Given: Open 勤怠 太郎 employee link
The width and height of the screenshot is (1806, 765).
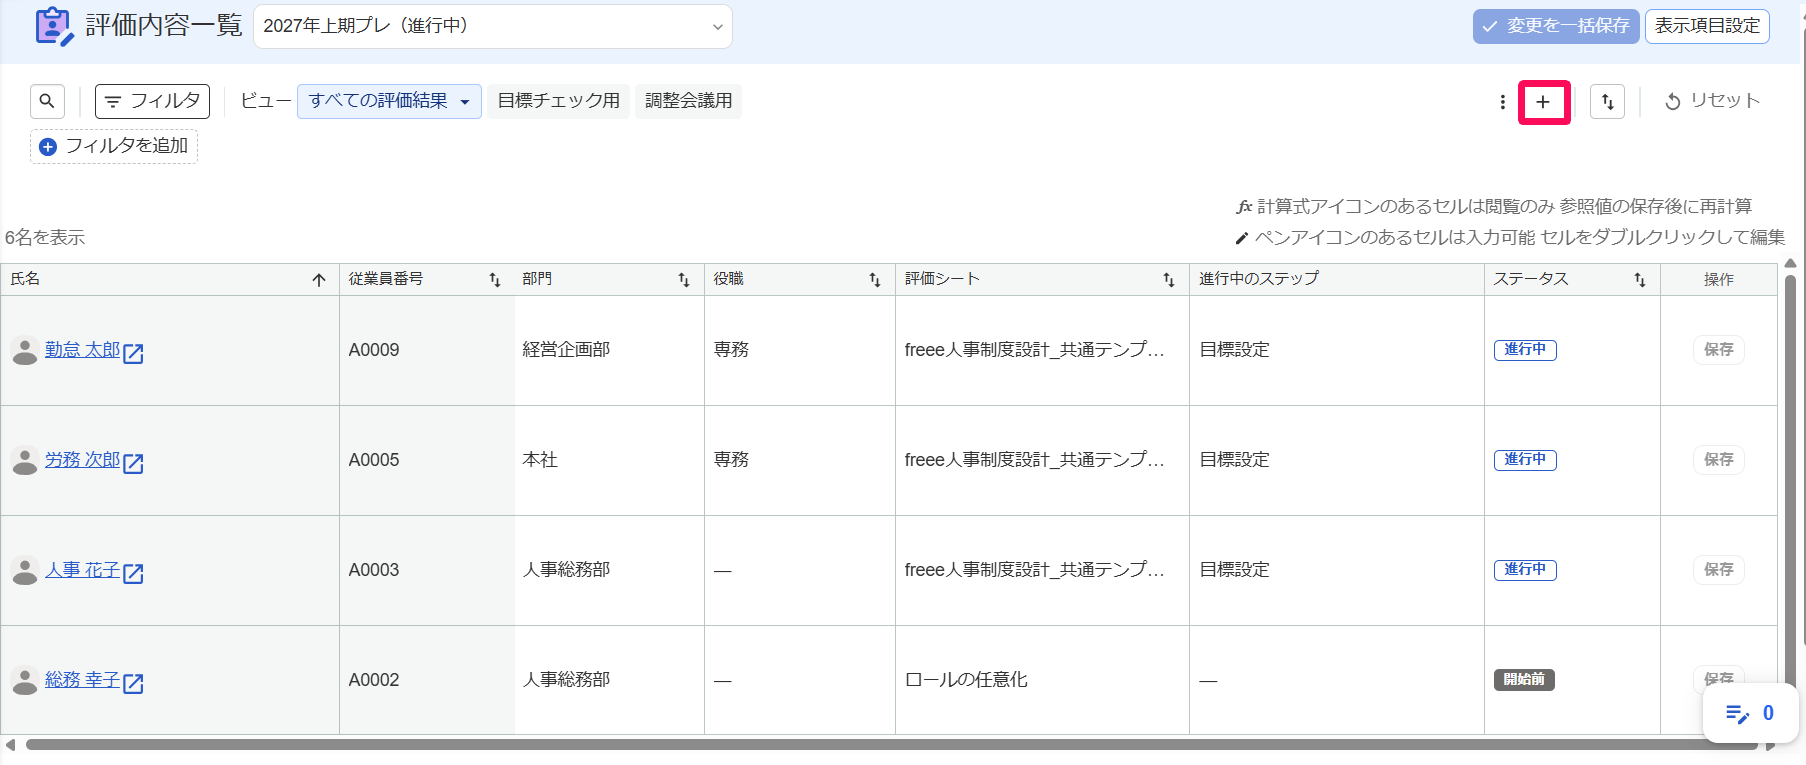Looking at the screenshot, I should (82, 350).
